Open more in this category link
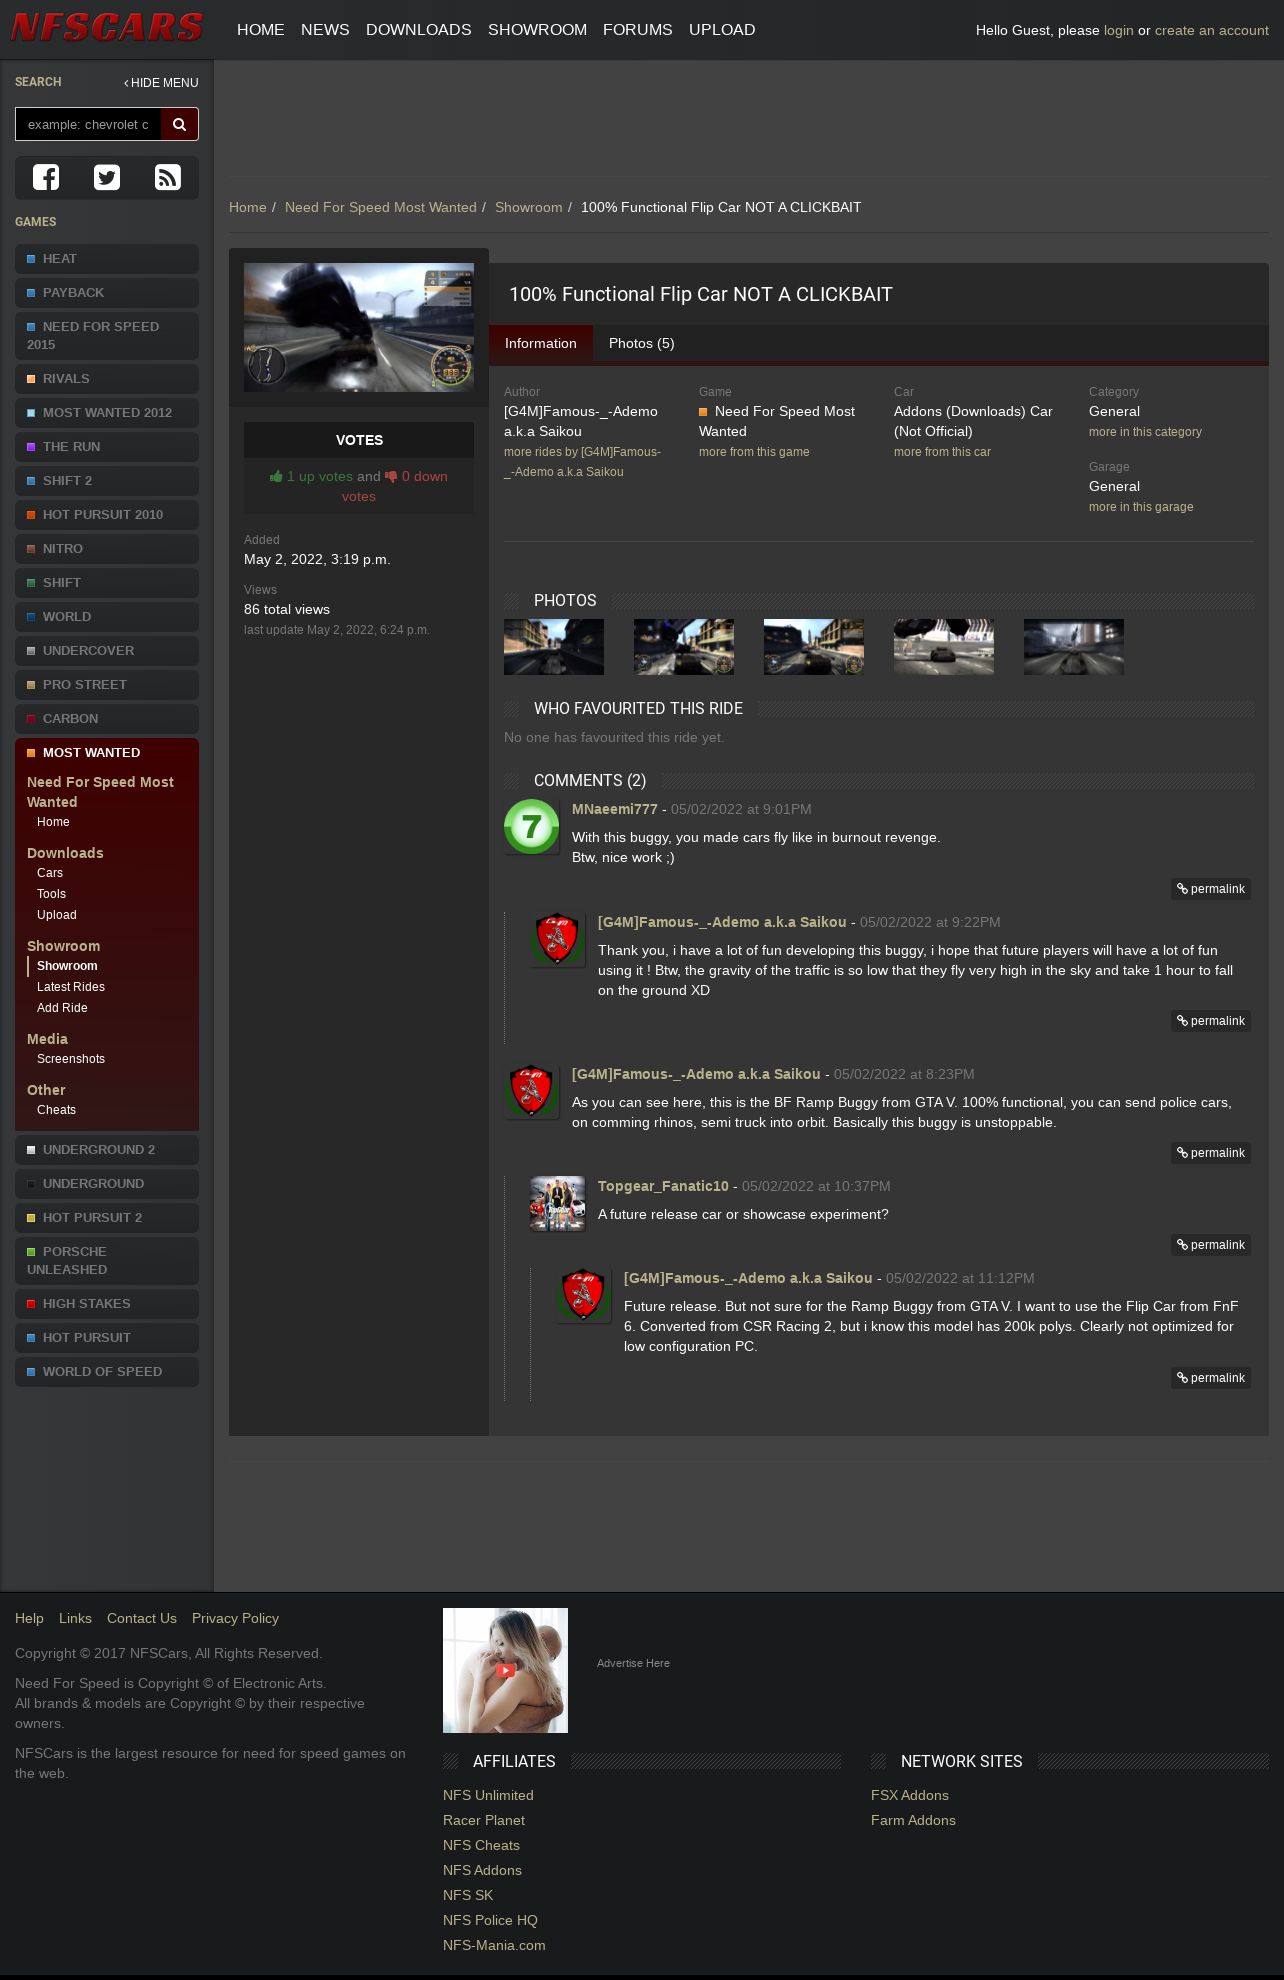Image resolution: width=1284 pixels, height=1980 pixels. click(1145, 432)
